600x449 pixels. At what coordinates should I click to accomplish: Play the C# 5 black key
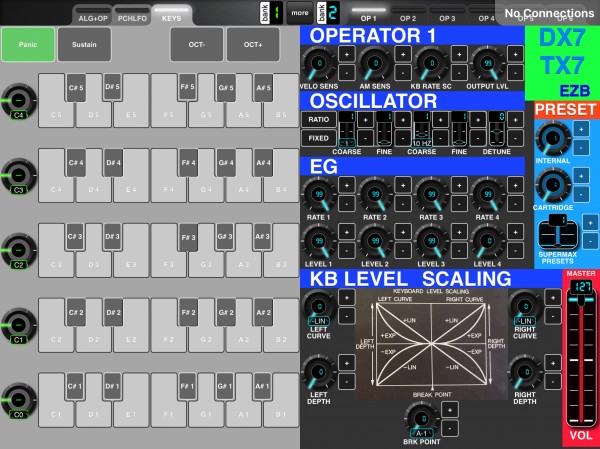(76, 88)
